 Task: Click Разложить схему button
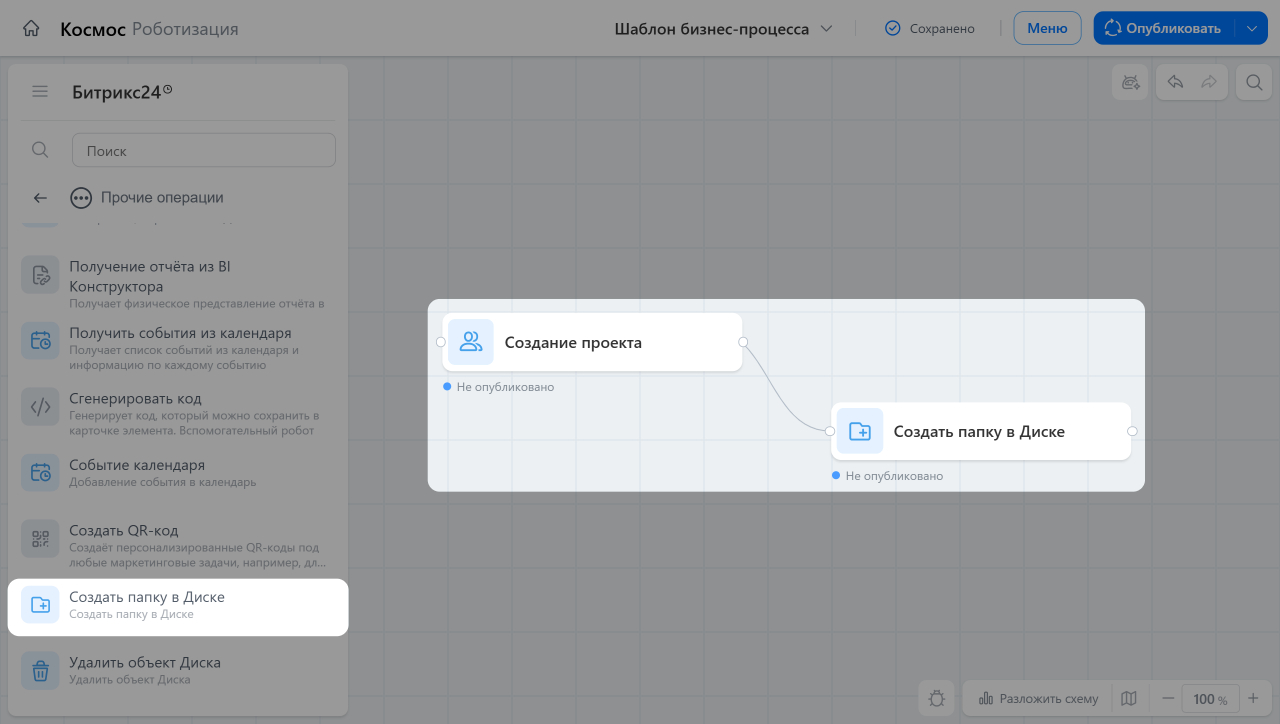pos(1038,698)
